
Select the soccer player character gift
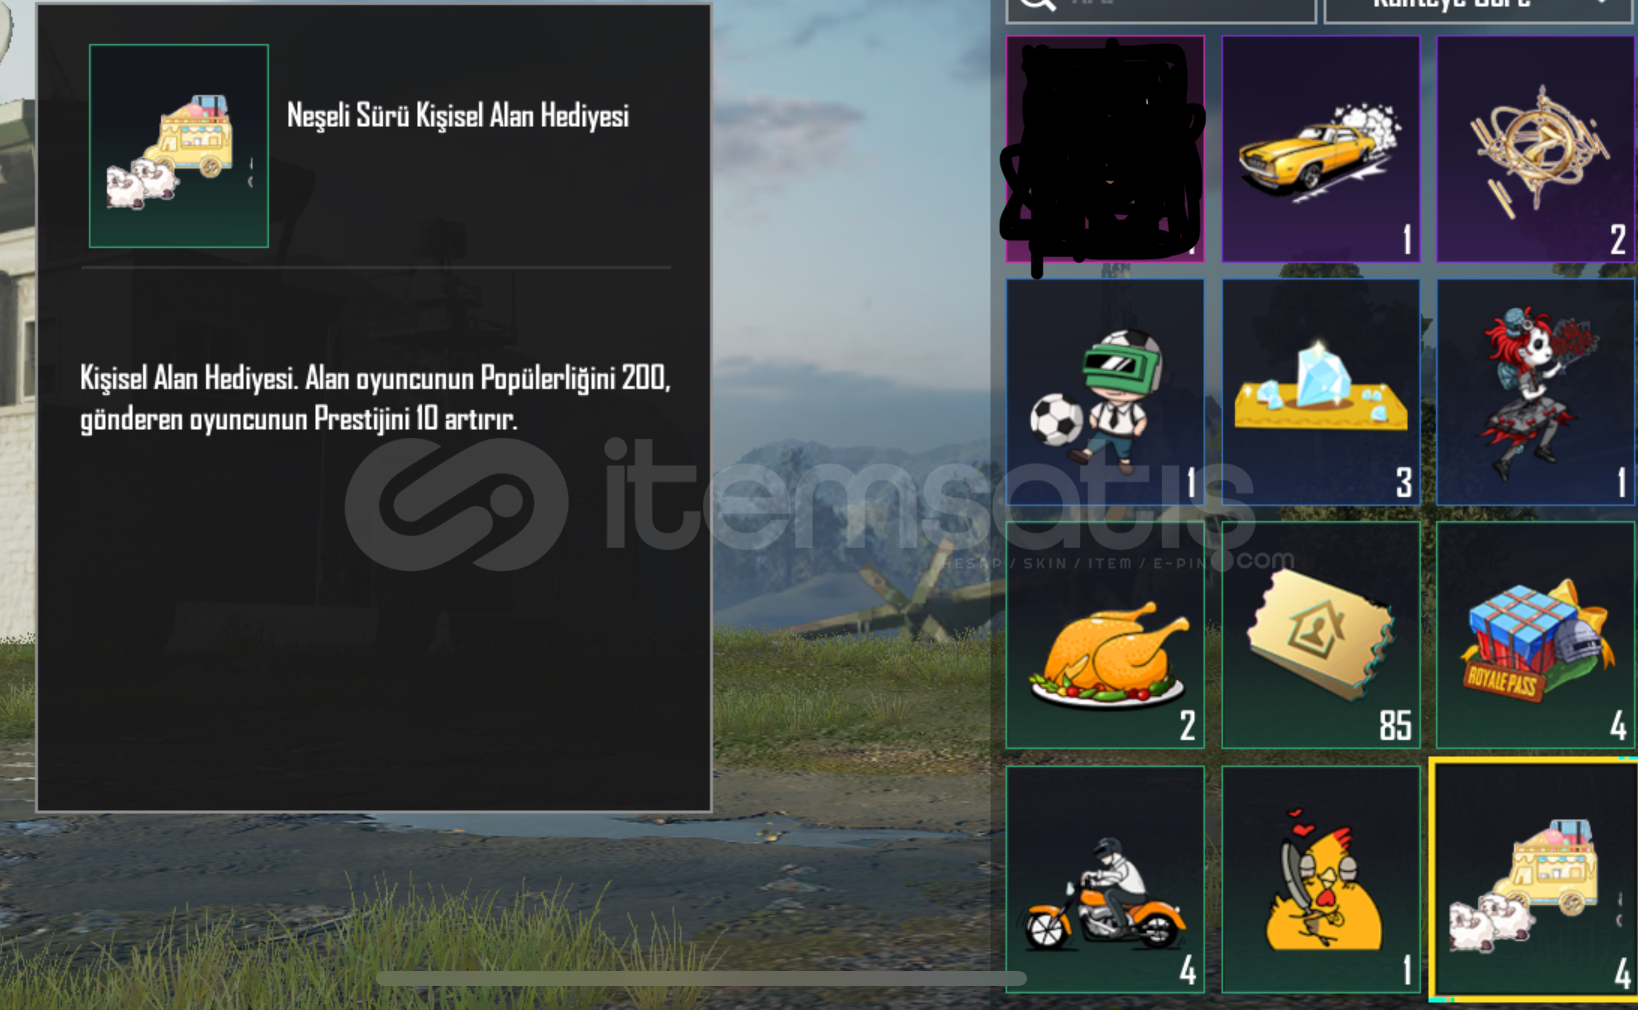click(x=1105, y=392)
